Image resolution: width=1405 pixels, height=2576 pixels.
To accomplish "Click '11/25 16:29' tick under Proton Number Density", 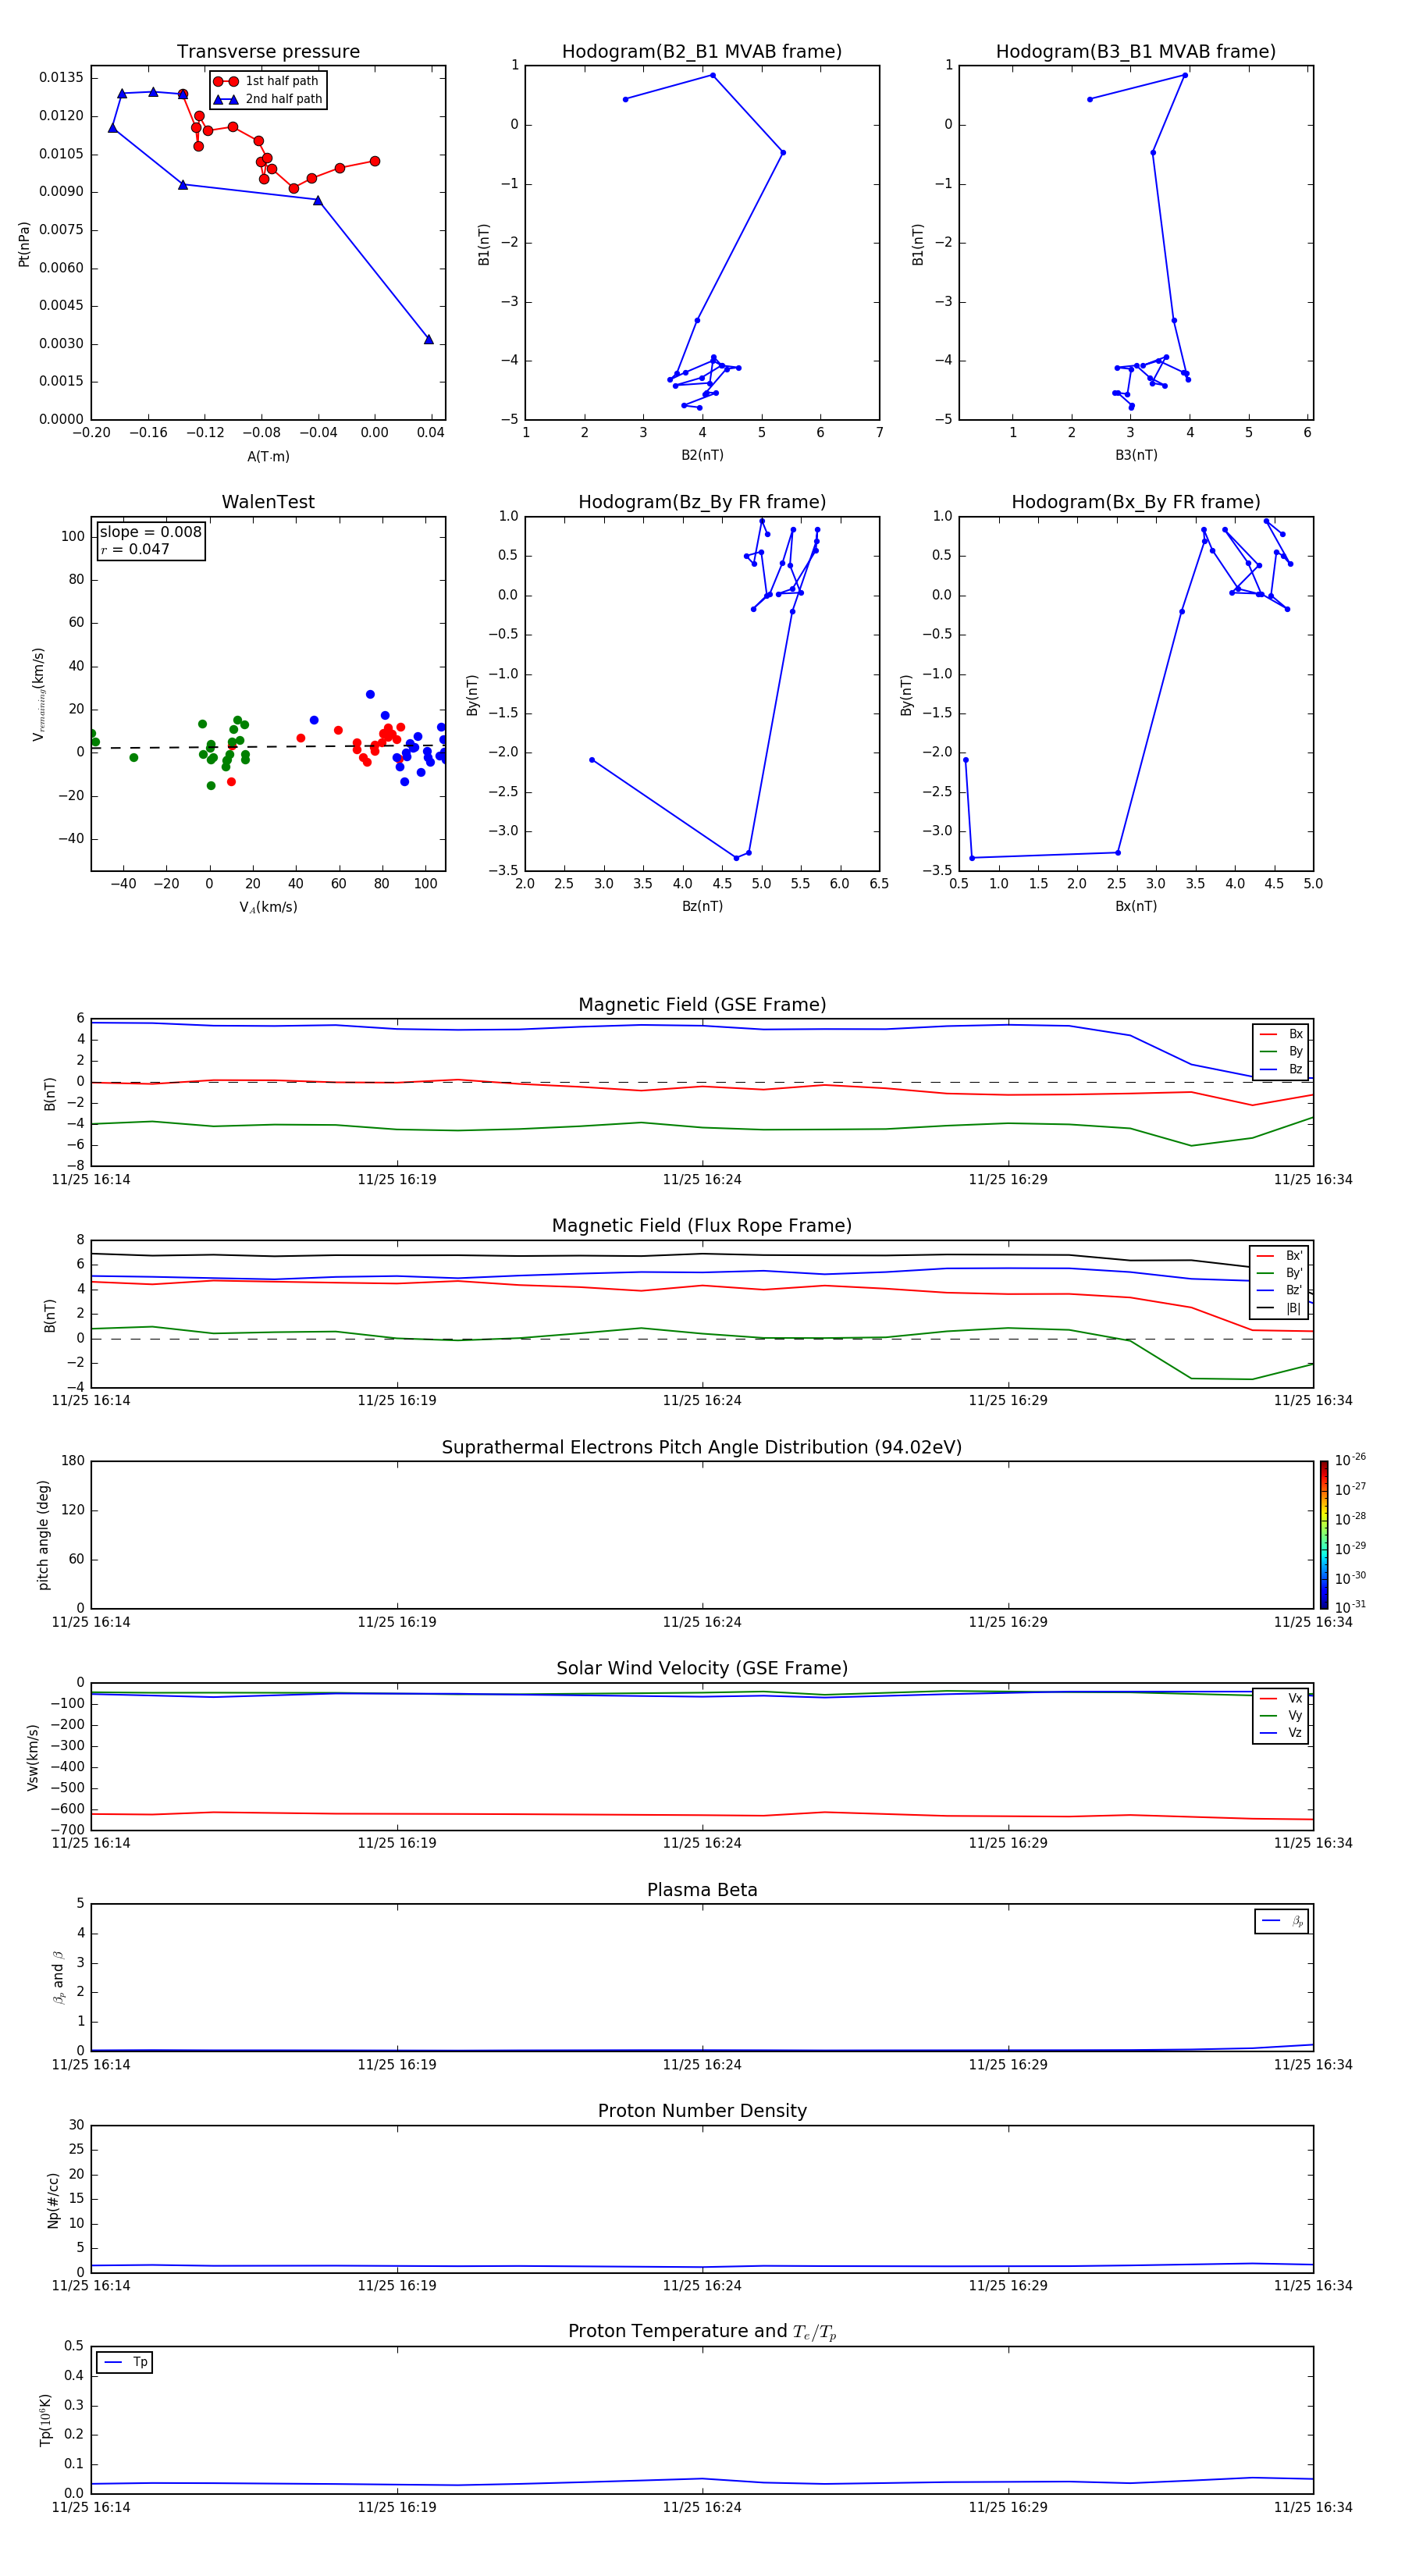I will tap(1008, 2285).
